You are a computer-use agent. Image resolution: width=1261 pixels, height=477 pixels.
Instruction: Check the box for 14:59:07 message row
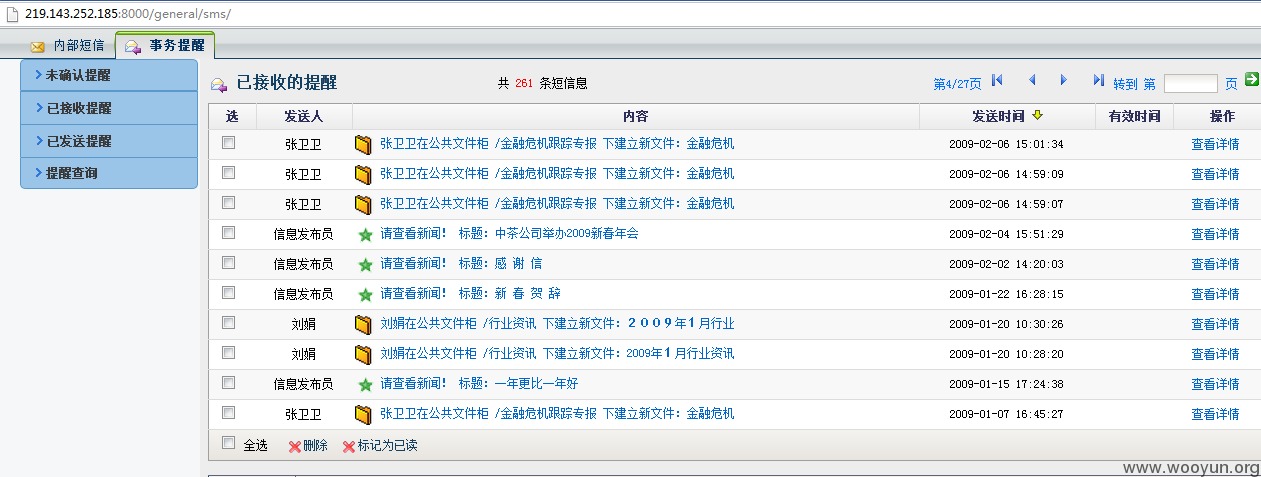coord(229,203)
